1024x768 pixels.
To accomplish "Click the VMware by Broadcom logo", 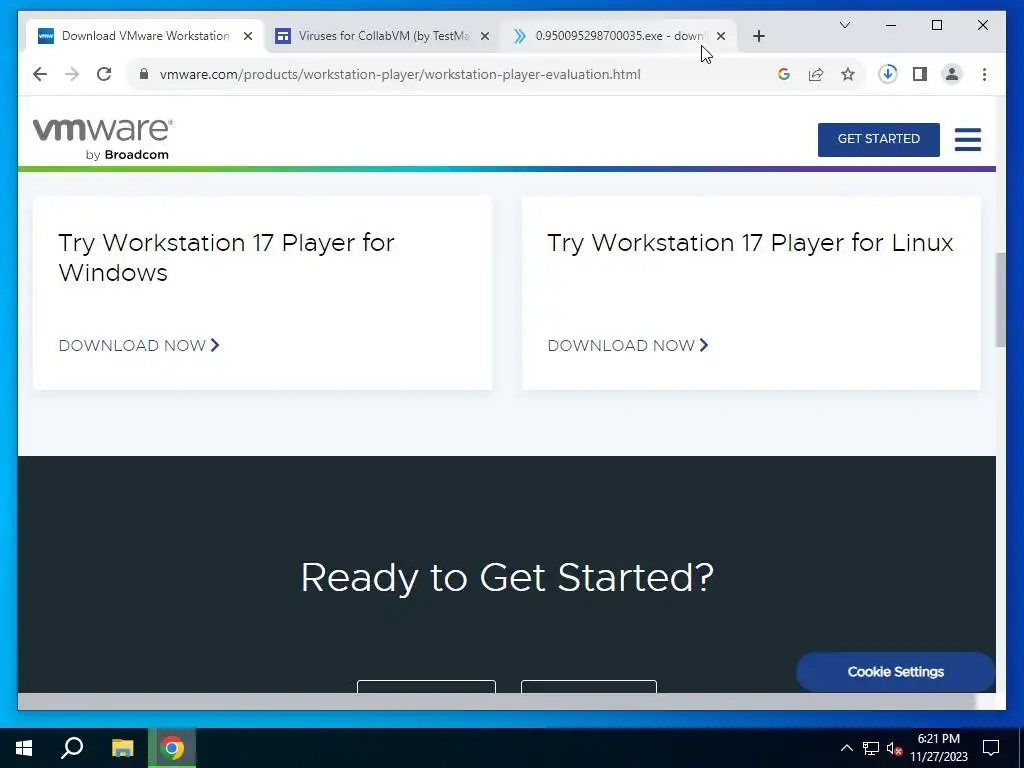I will click(103, 138).
